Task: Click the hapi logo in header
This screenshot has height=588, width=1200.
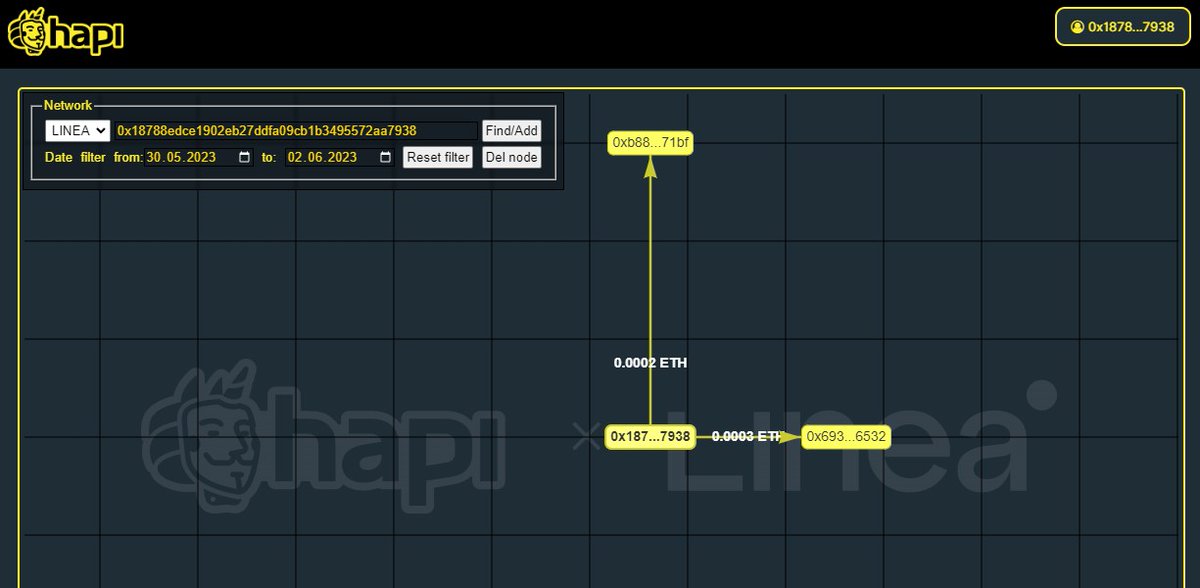Action: (x=65, y=33)
